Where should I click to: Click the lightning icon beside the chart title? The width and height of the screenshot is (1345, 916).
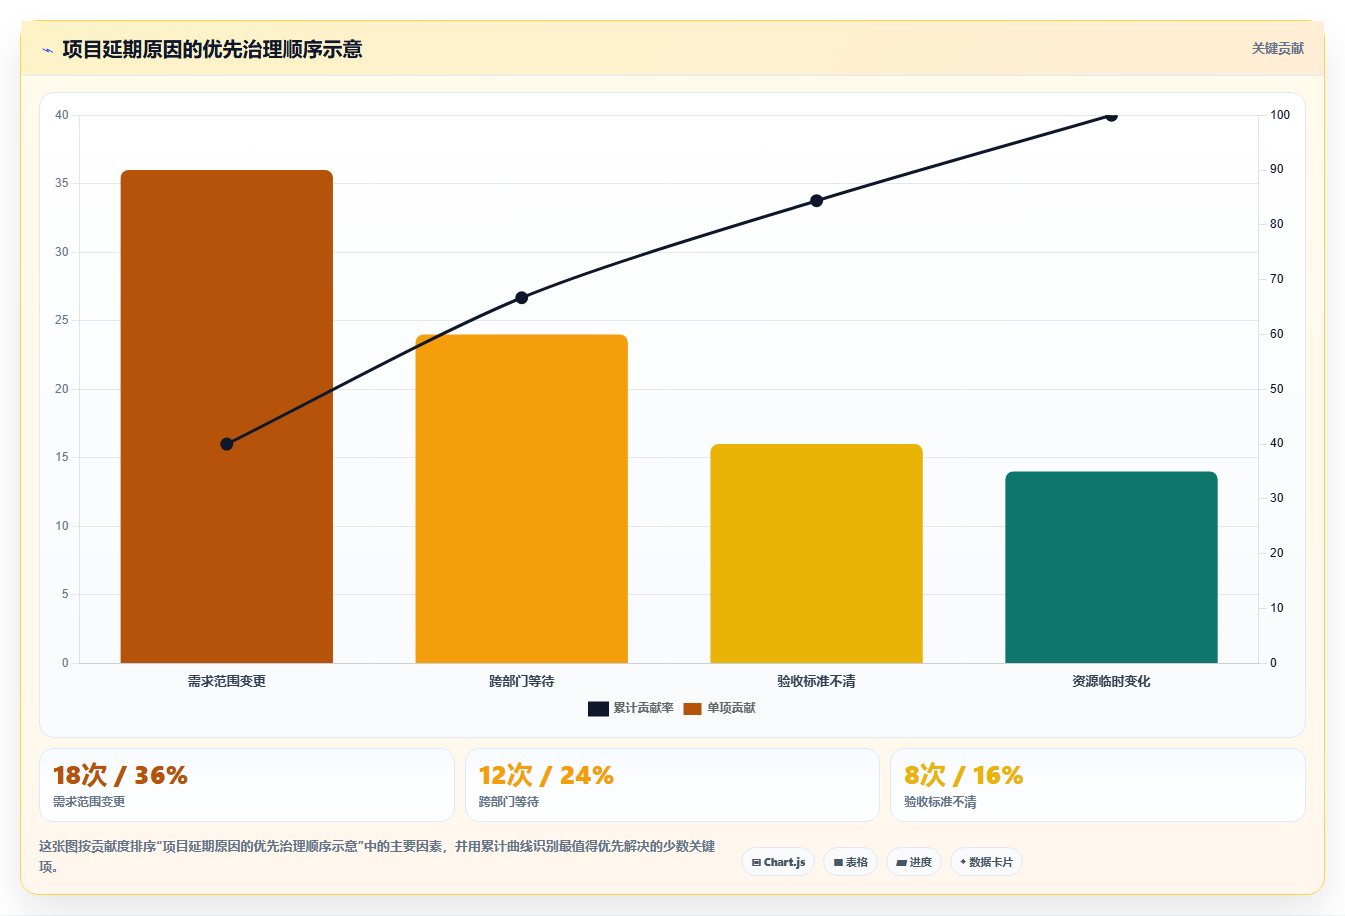tap(47, 50)
